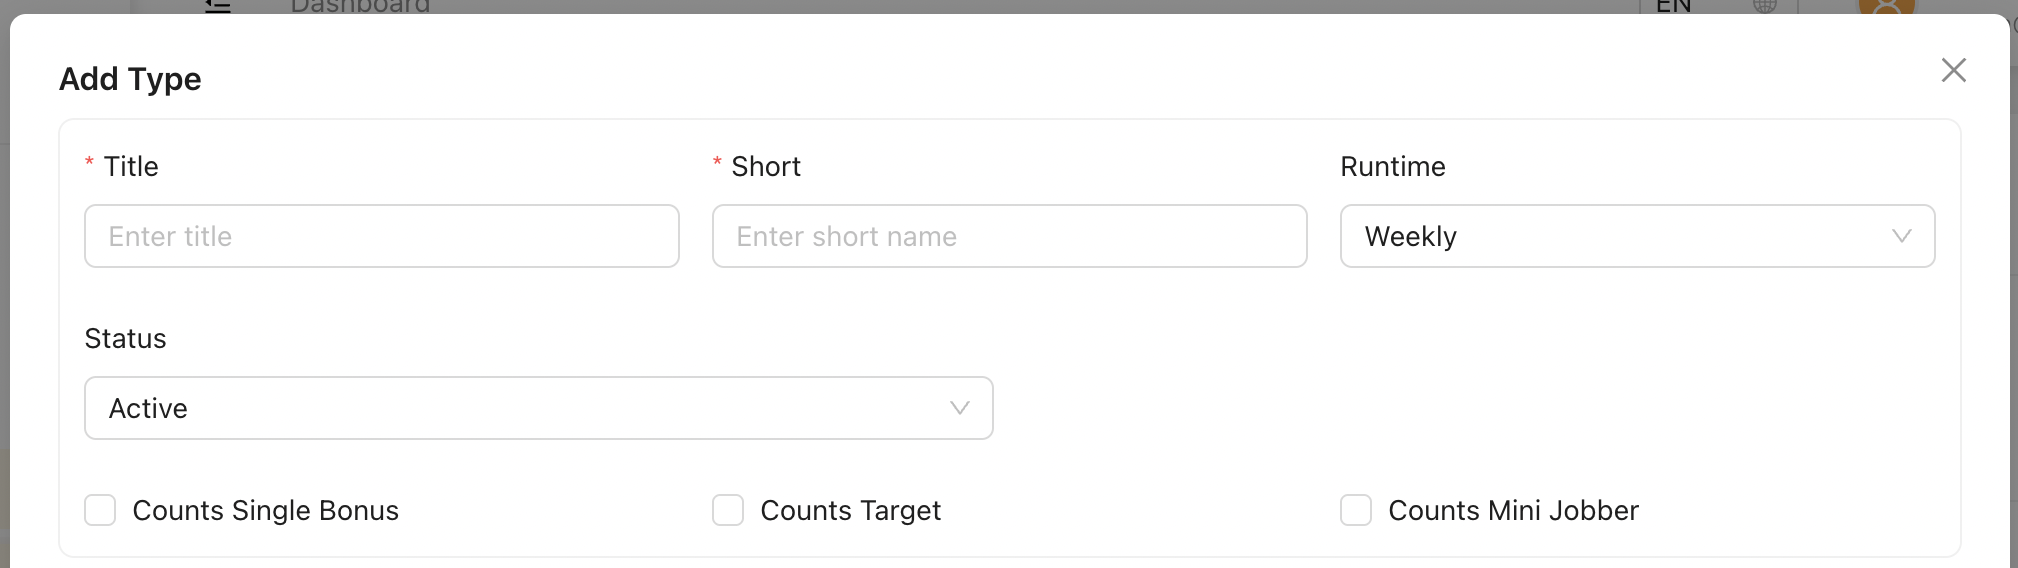Click the Add Type dialog heading
Screen dimensions: 2018x568
130,79
